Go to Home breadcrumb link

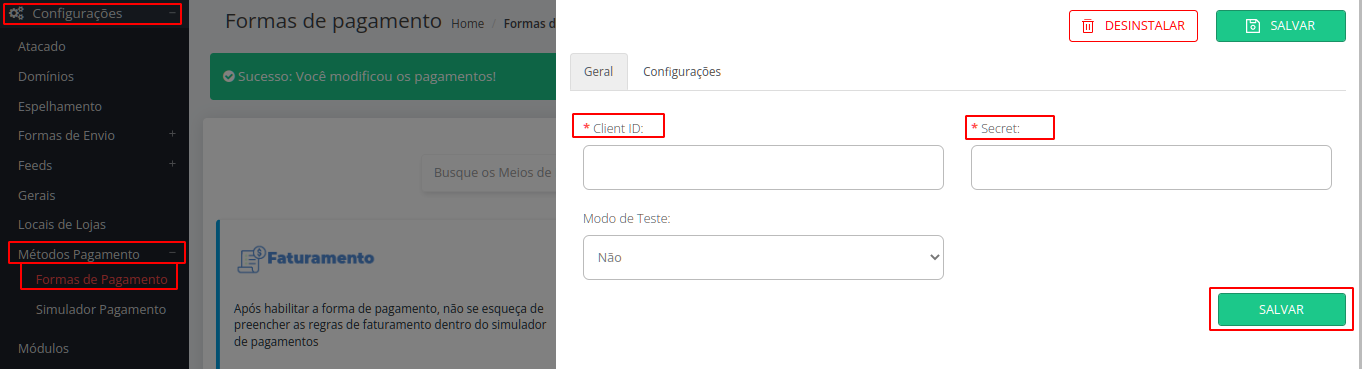point(468,23)
